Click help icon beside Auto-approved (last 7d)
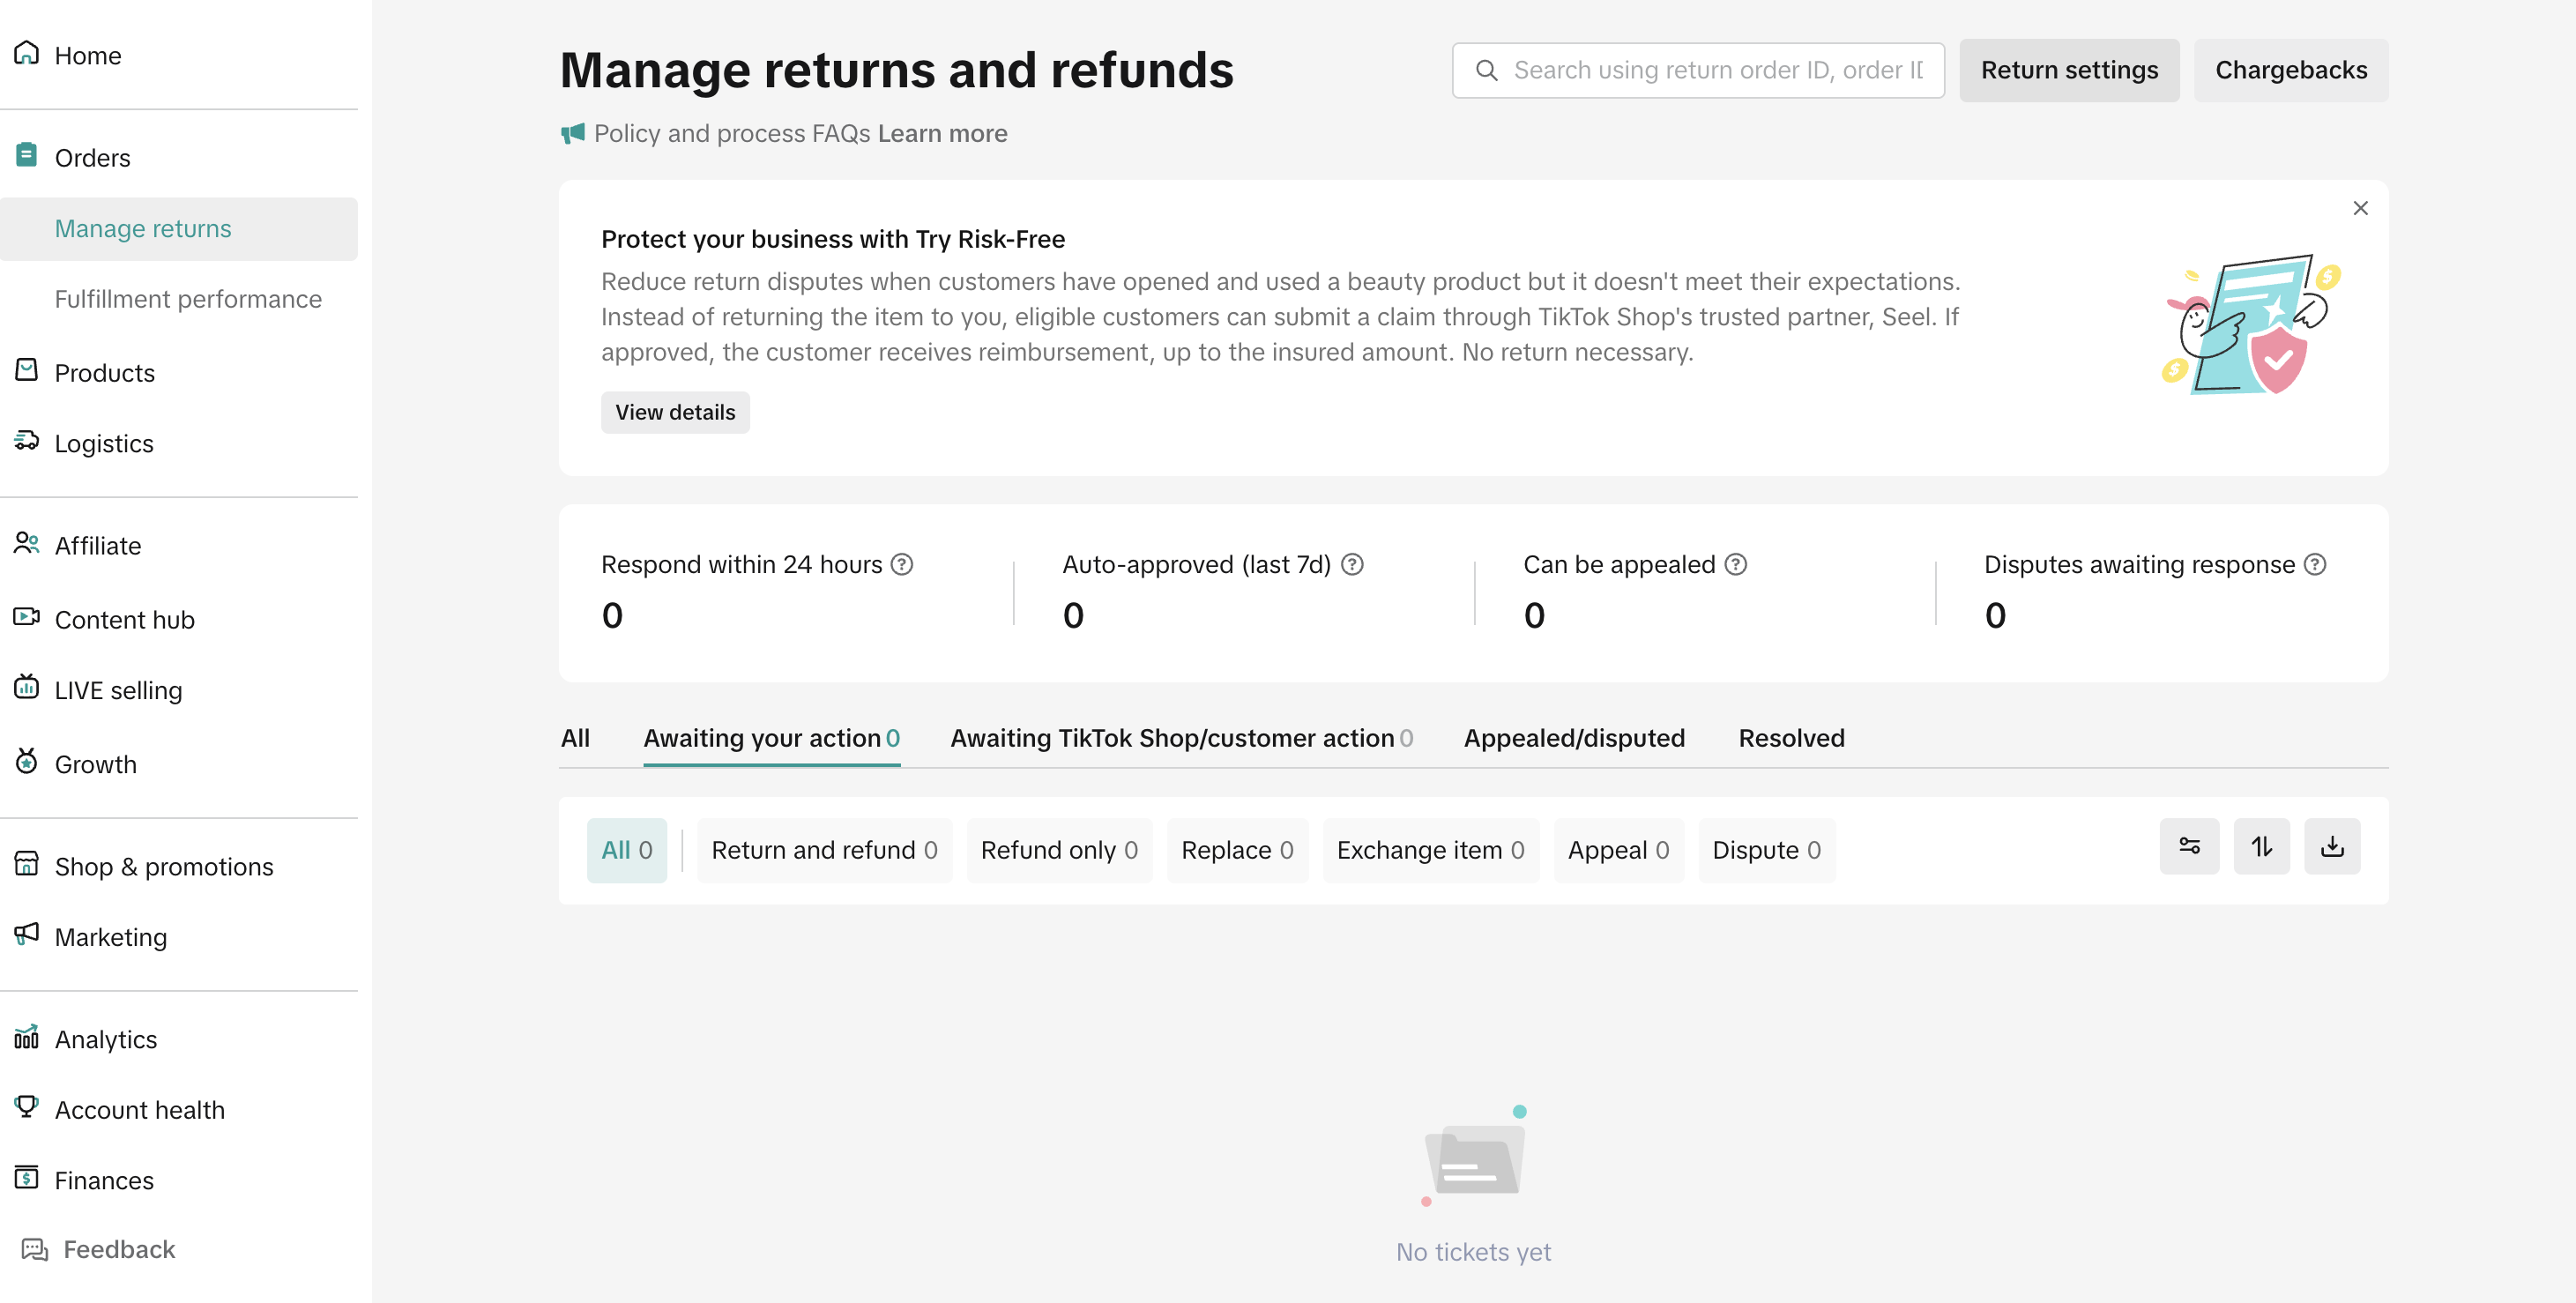This screenshot has width=2576, height=1303. click(1352, 564)
